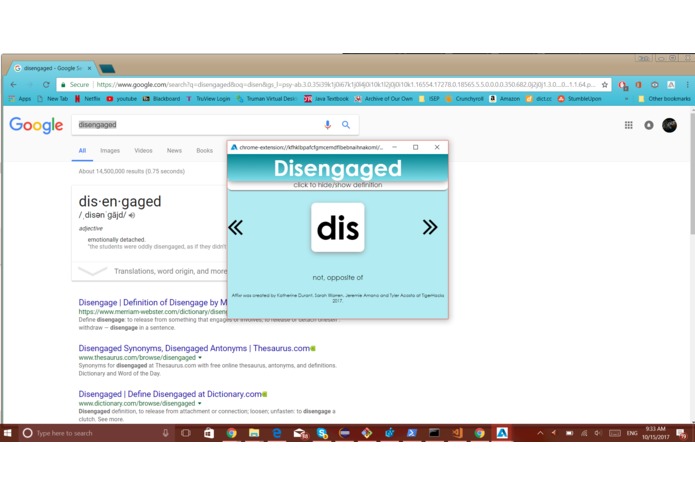Go back with the browser back arrow

click(x=13, y=85)
